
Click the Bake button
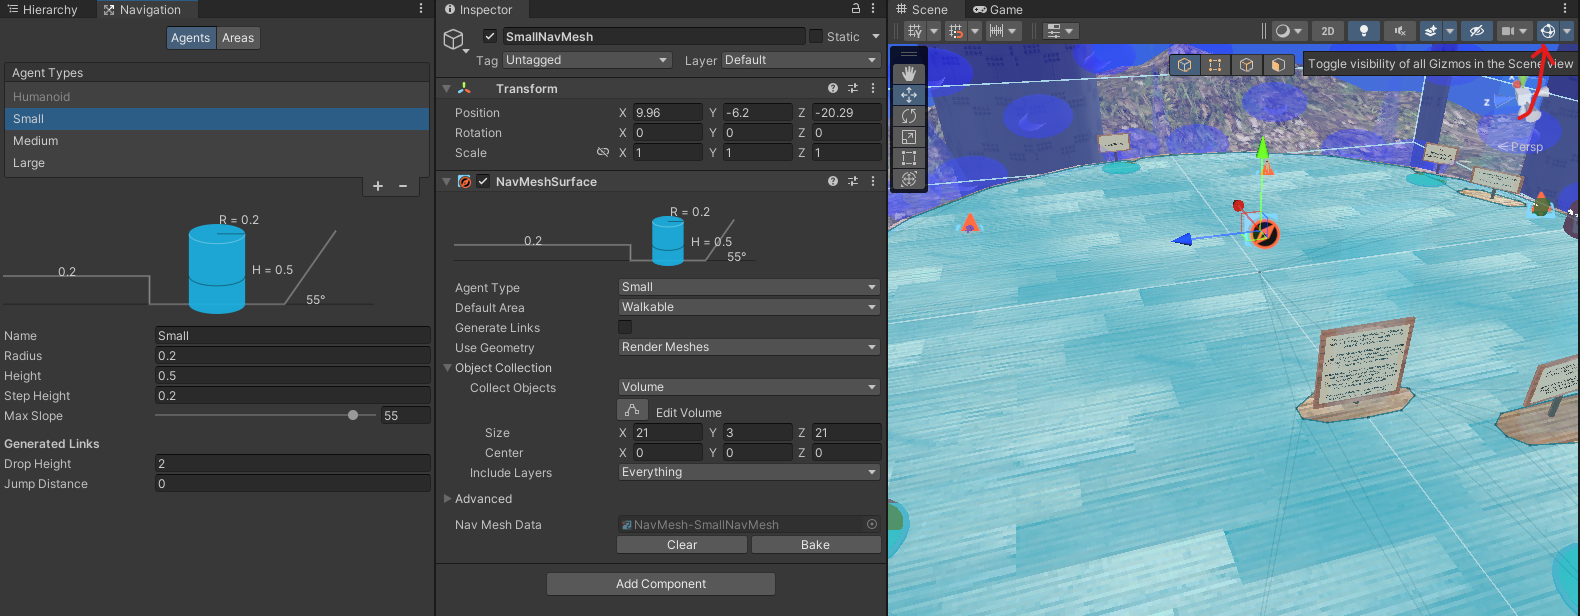815,545
